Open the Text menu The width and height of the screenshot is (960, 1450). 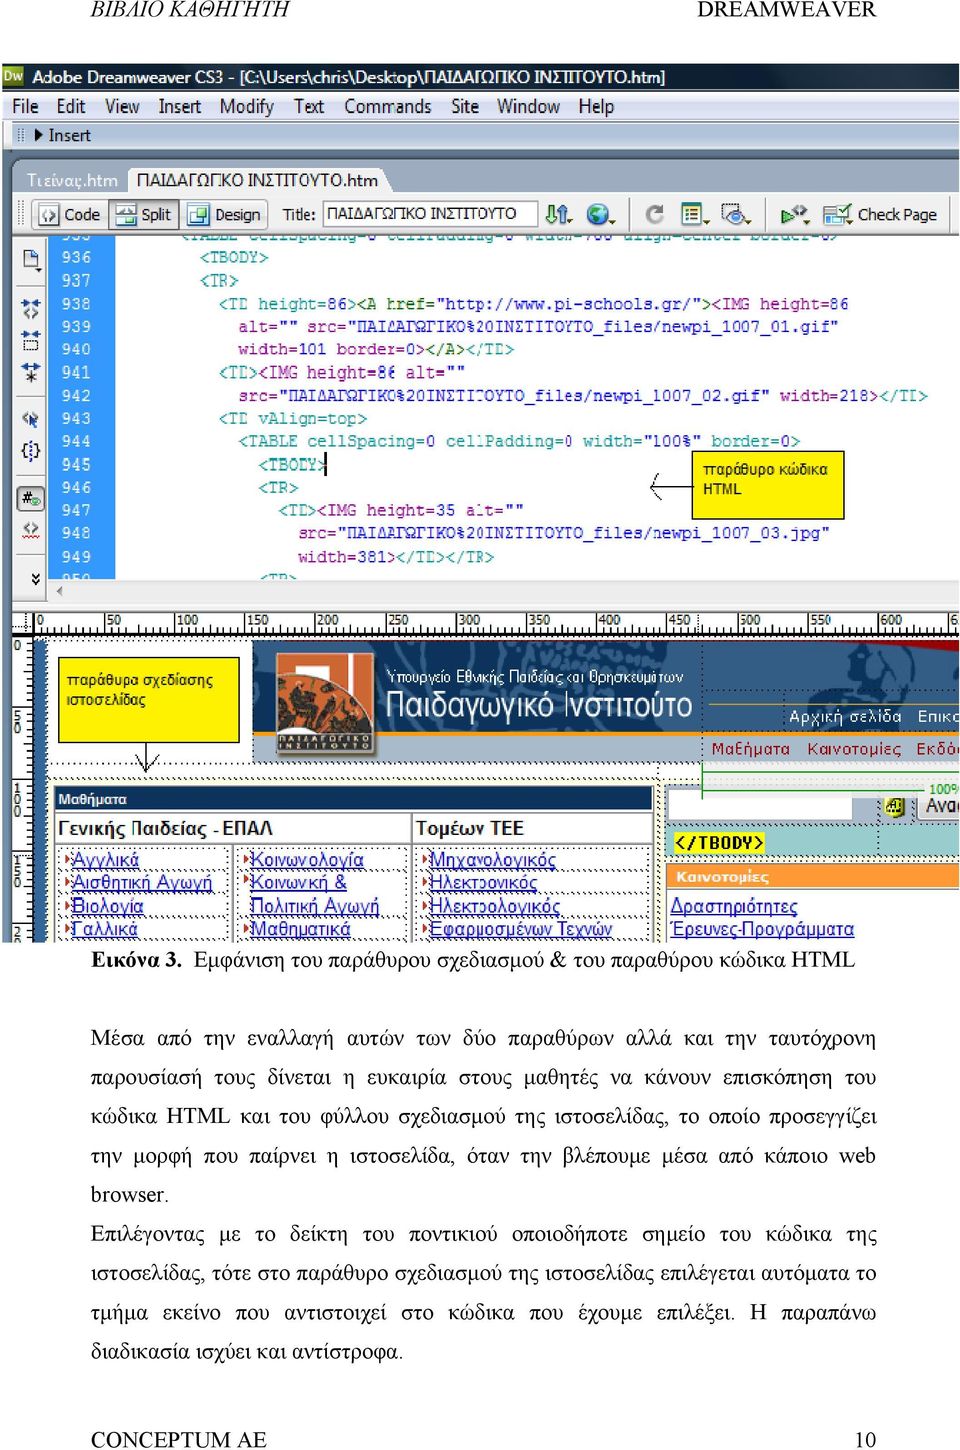point(308,106)
